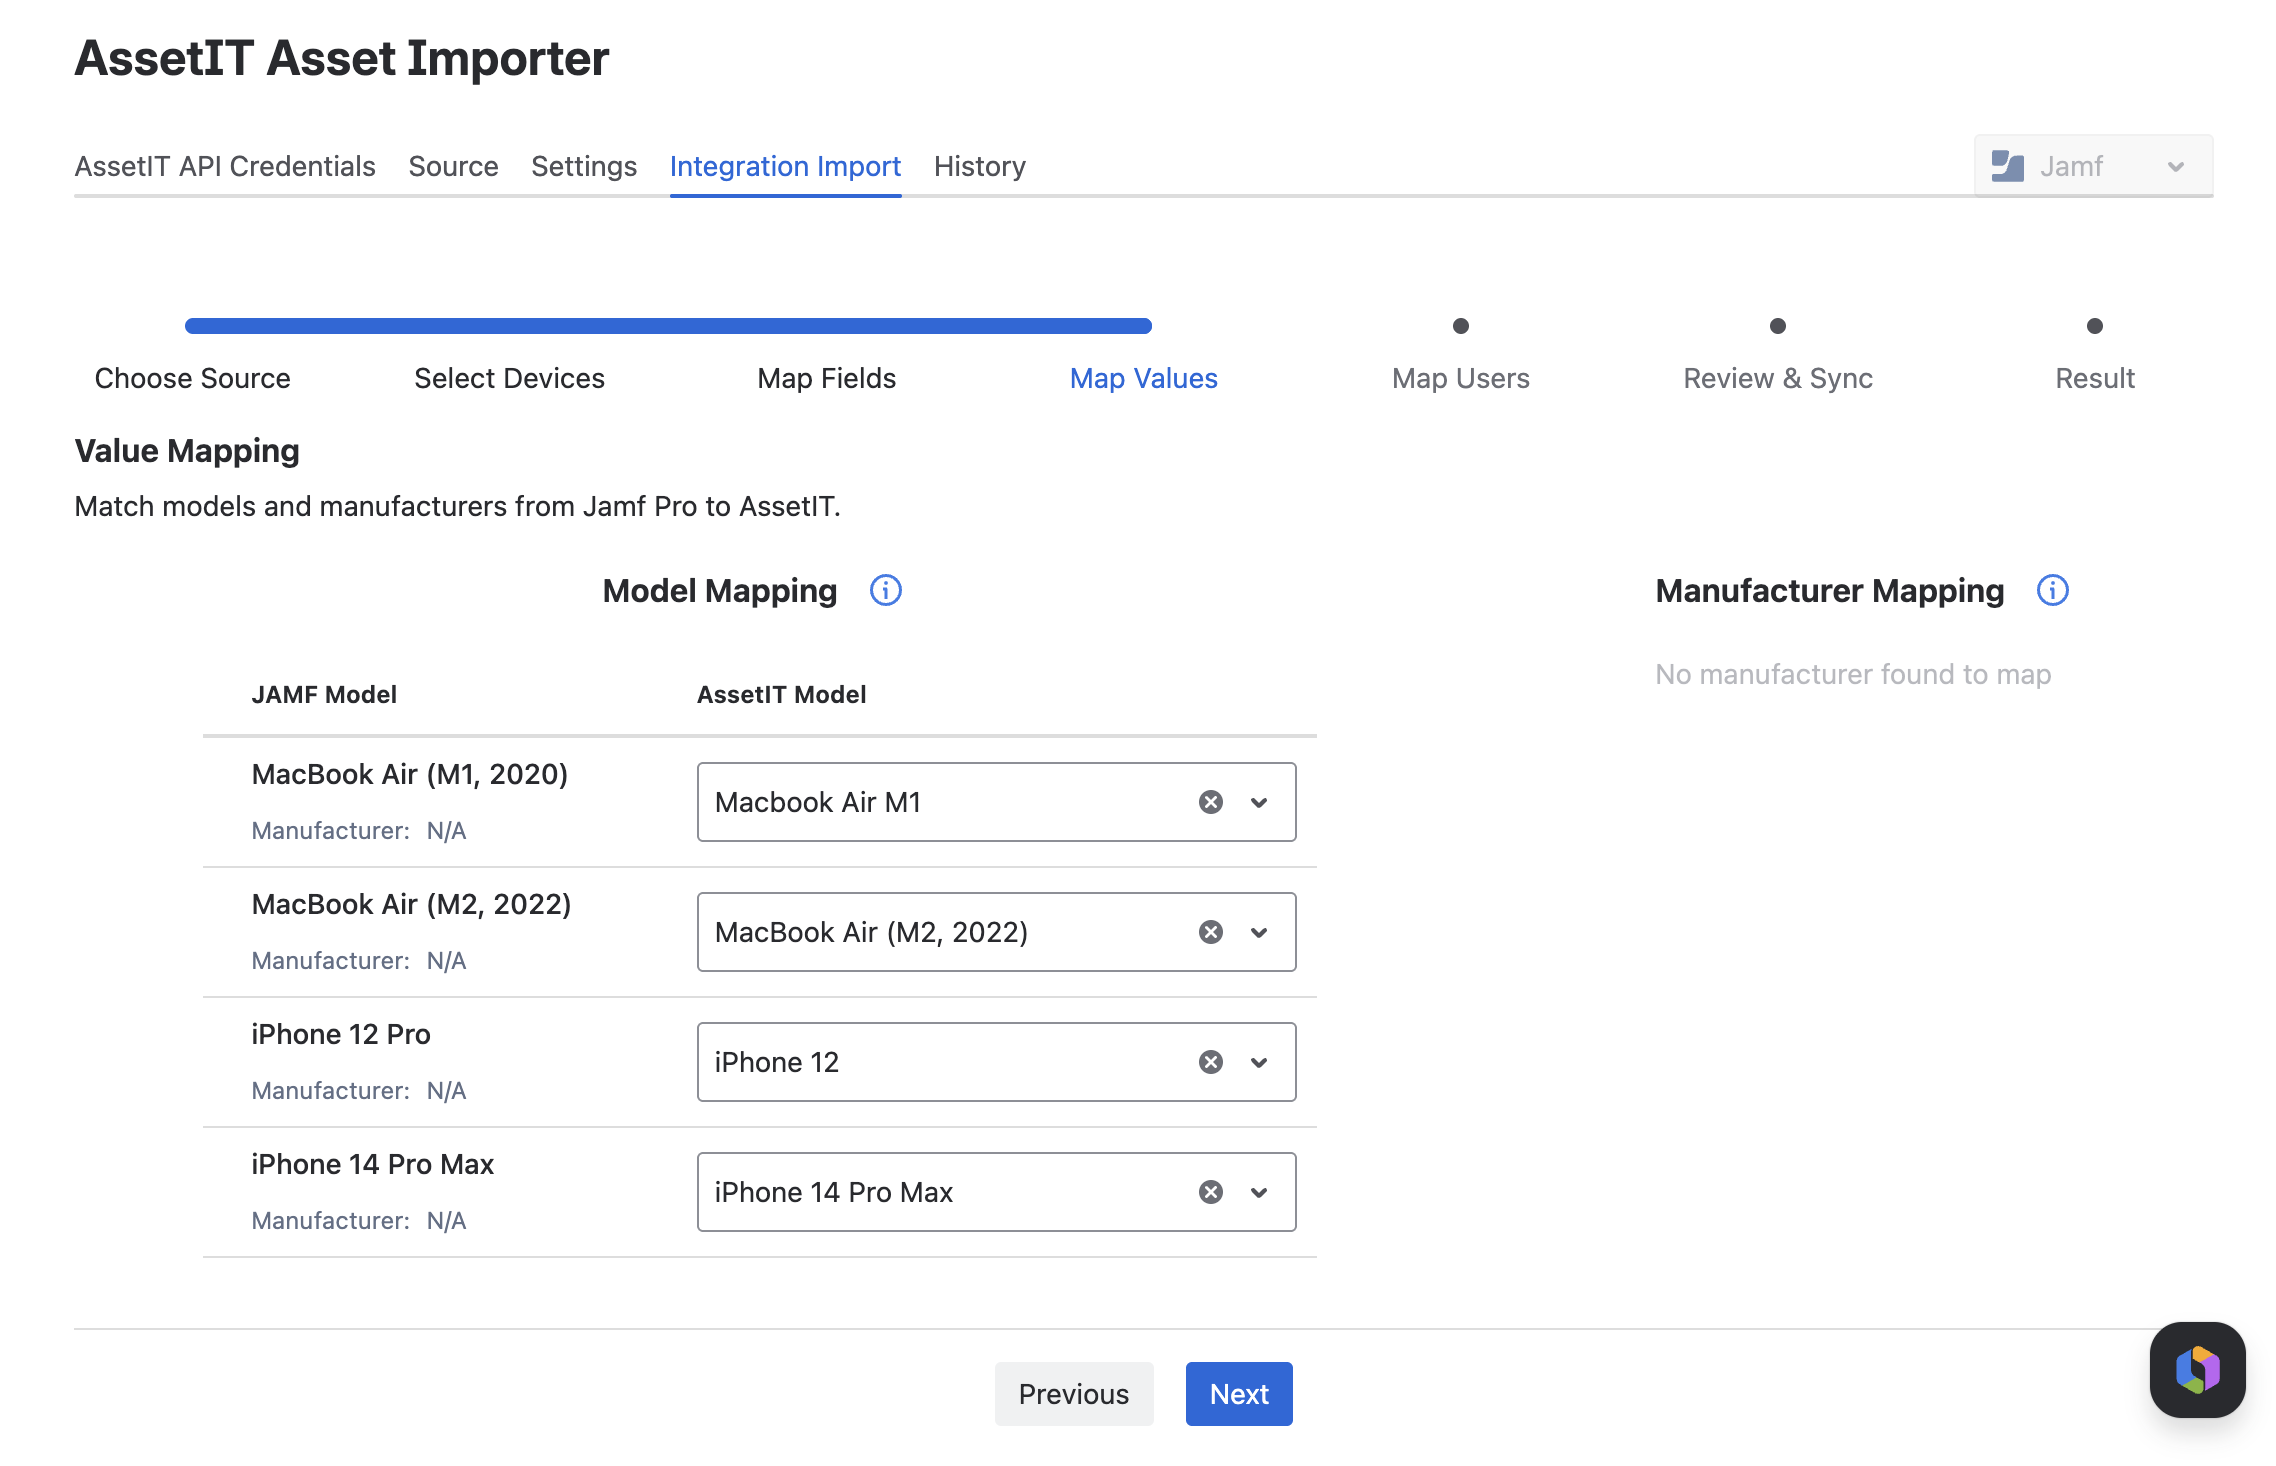Click the Model Mapping info icon

tap(885, 591)
